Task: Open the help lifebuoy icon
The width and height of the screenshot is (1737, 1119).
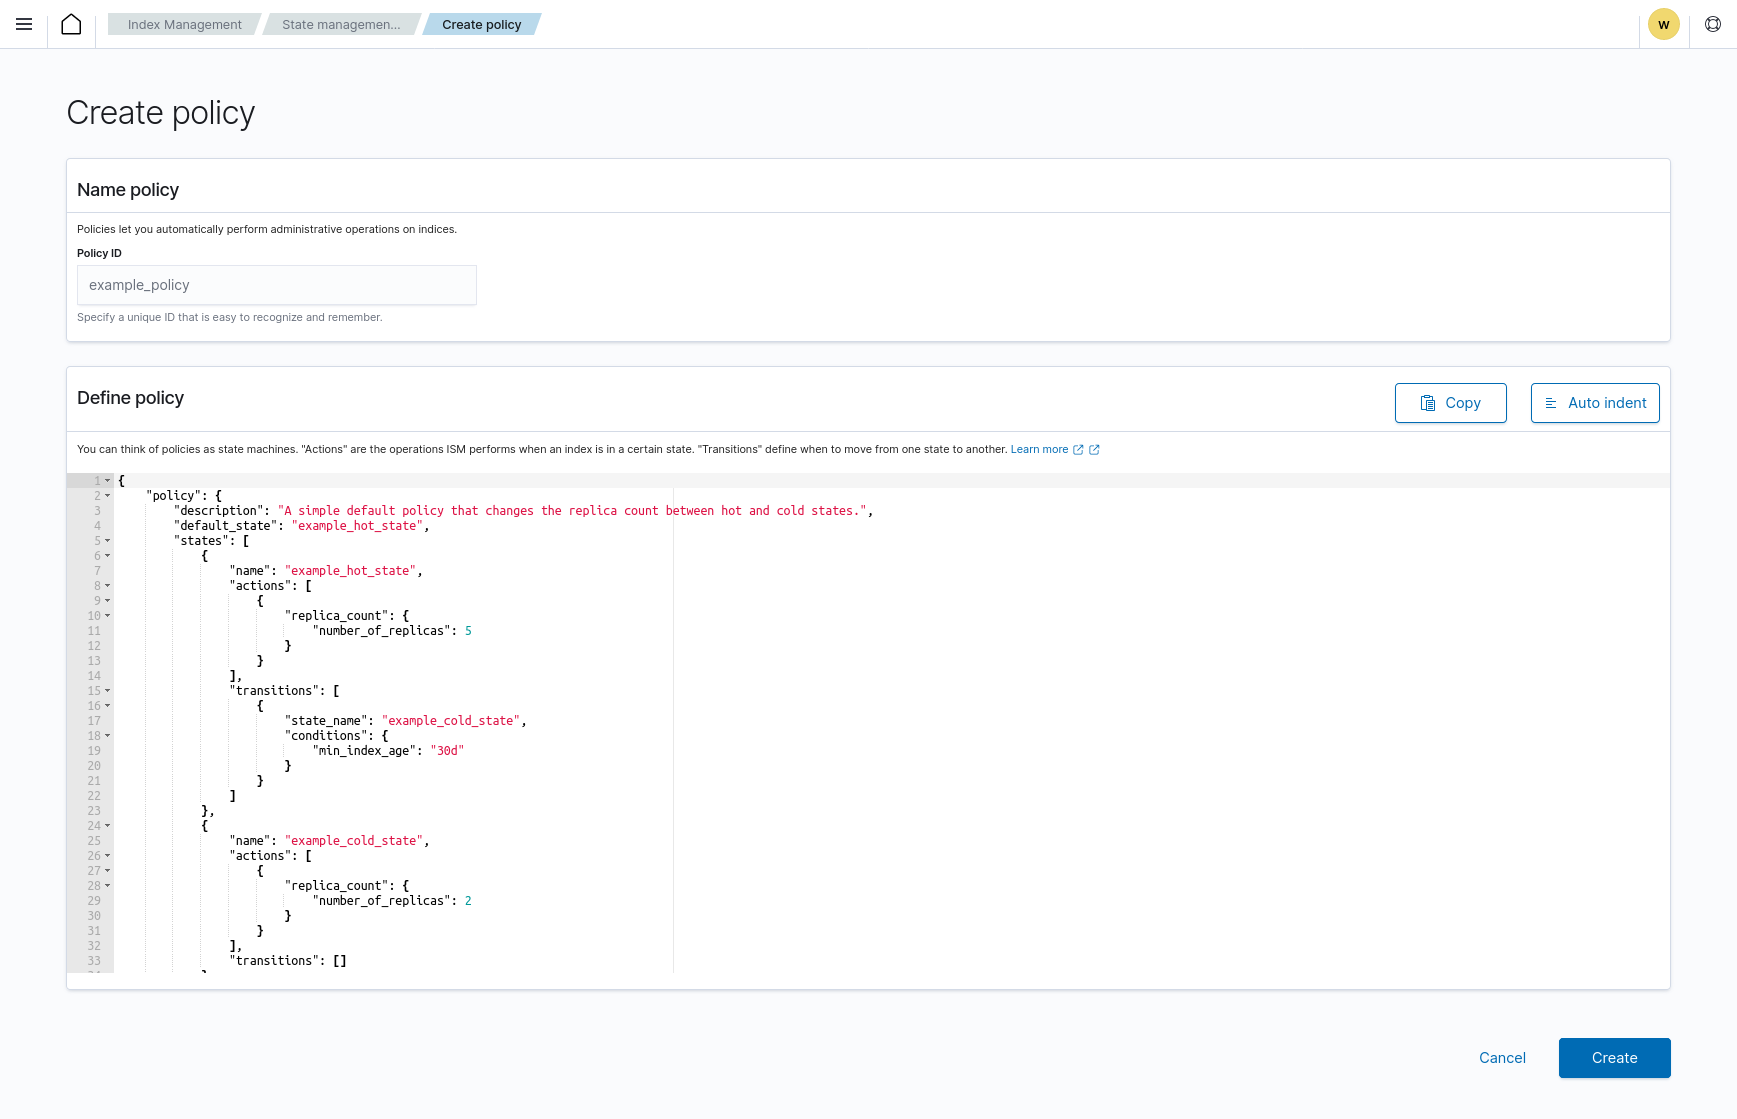Action: (x=1713, y=24)
